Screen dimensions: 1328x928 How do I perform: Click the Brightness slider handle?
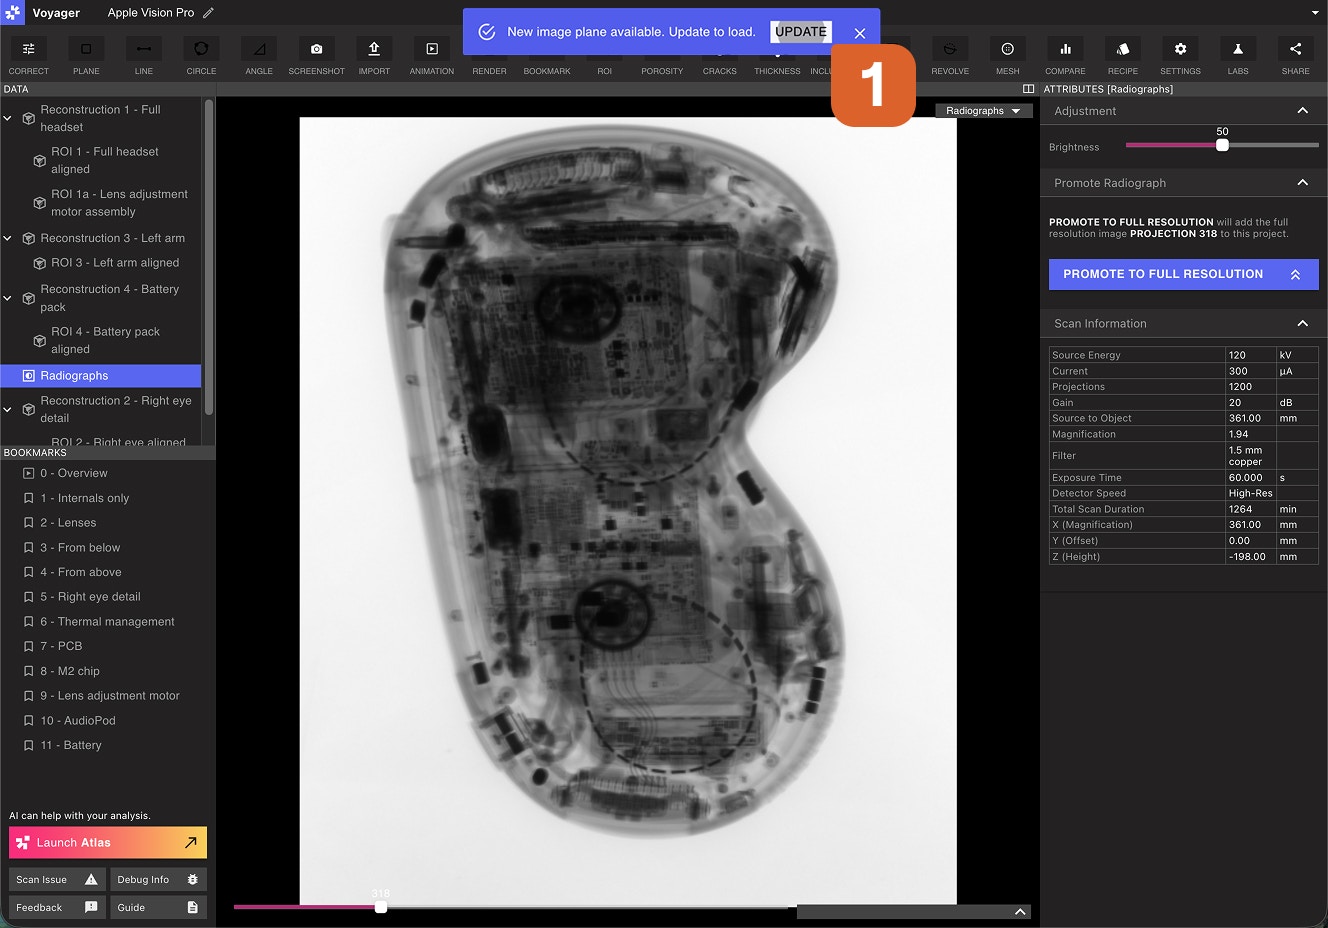(1222, 146)
